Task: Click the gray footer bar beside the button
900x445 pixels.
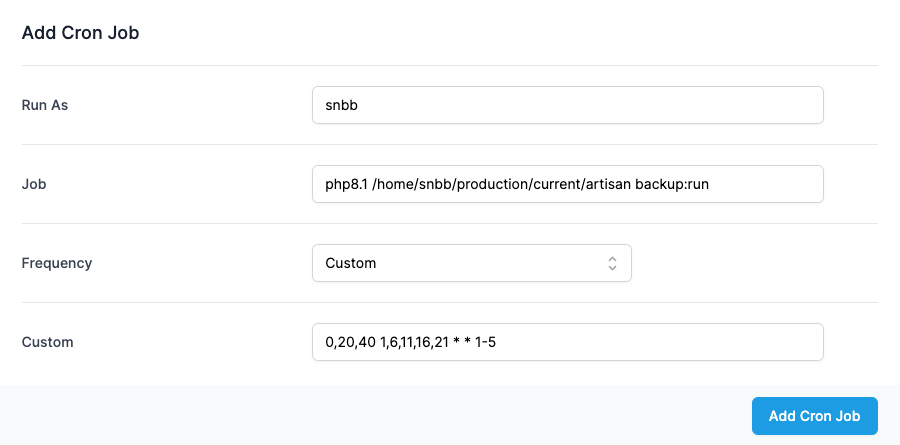Action: pos(373,415)
